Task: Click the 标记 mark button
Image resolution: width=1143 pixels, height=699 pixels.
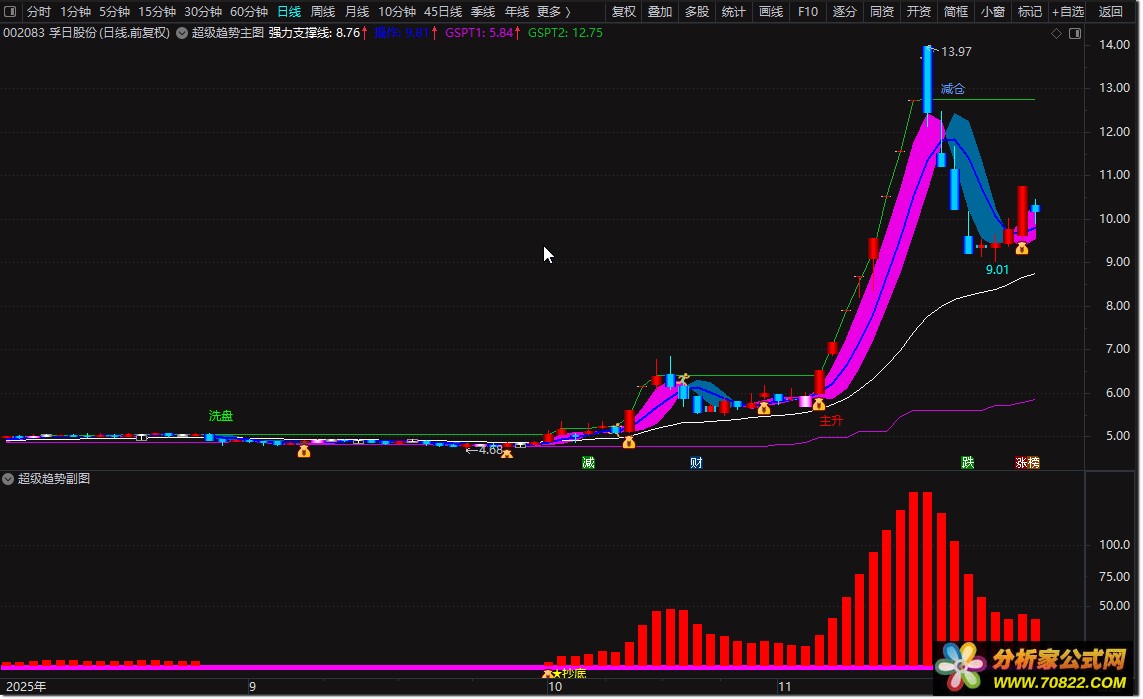Action: click(1029, 12)
